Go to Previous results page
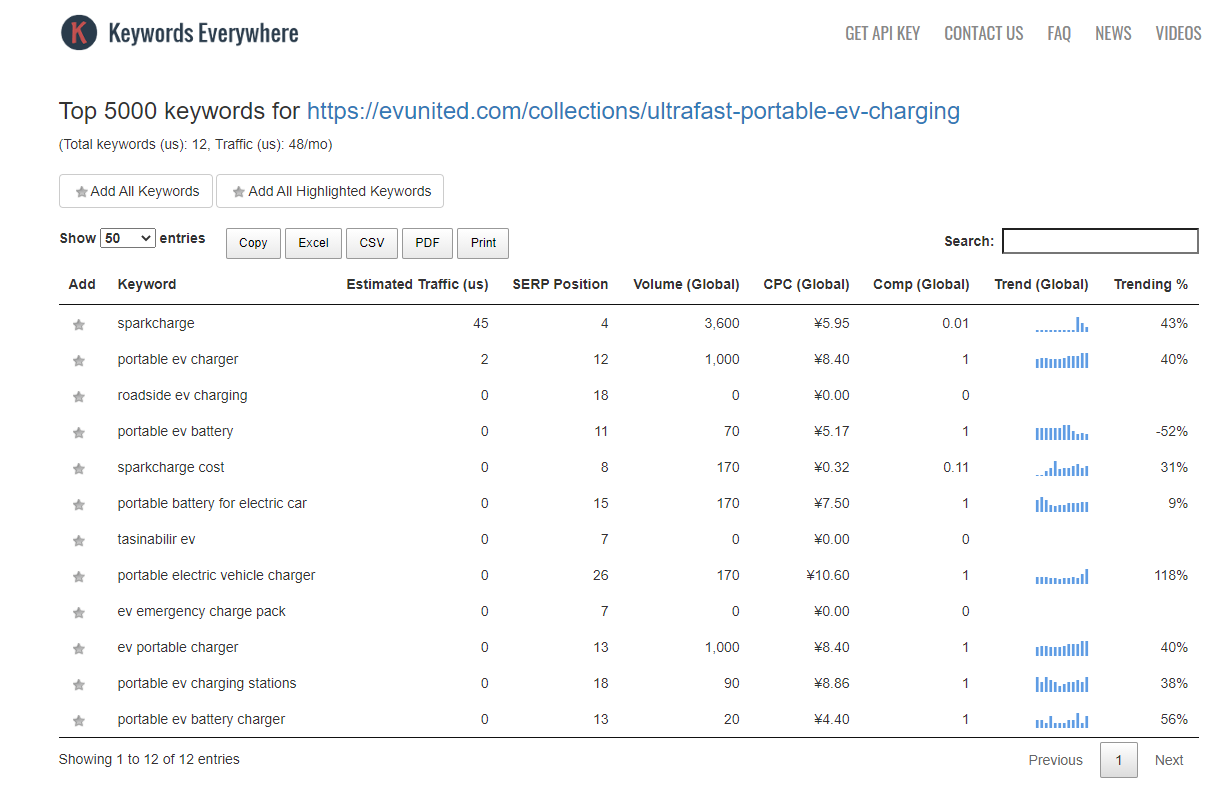This screenshot has width=1230, height=793. click(1055, 760)
